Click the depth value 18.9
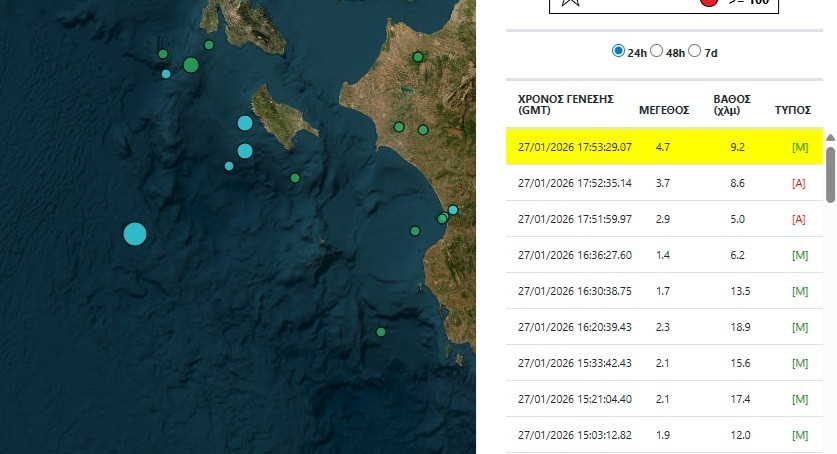Image resolution: width=837 pixels, height=454 pixels. [740, 327]
